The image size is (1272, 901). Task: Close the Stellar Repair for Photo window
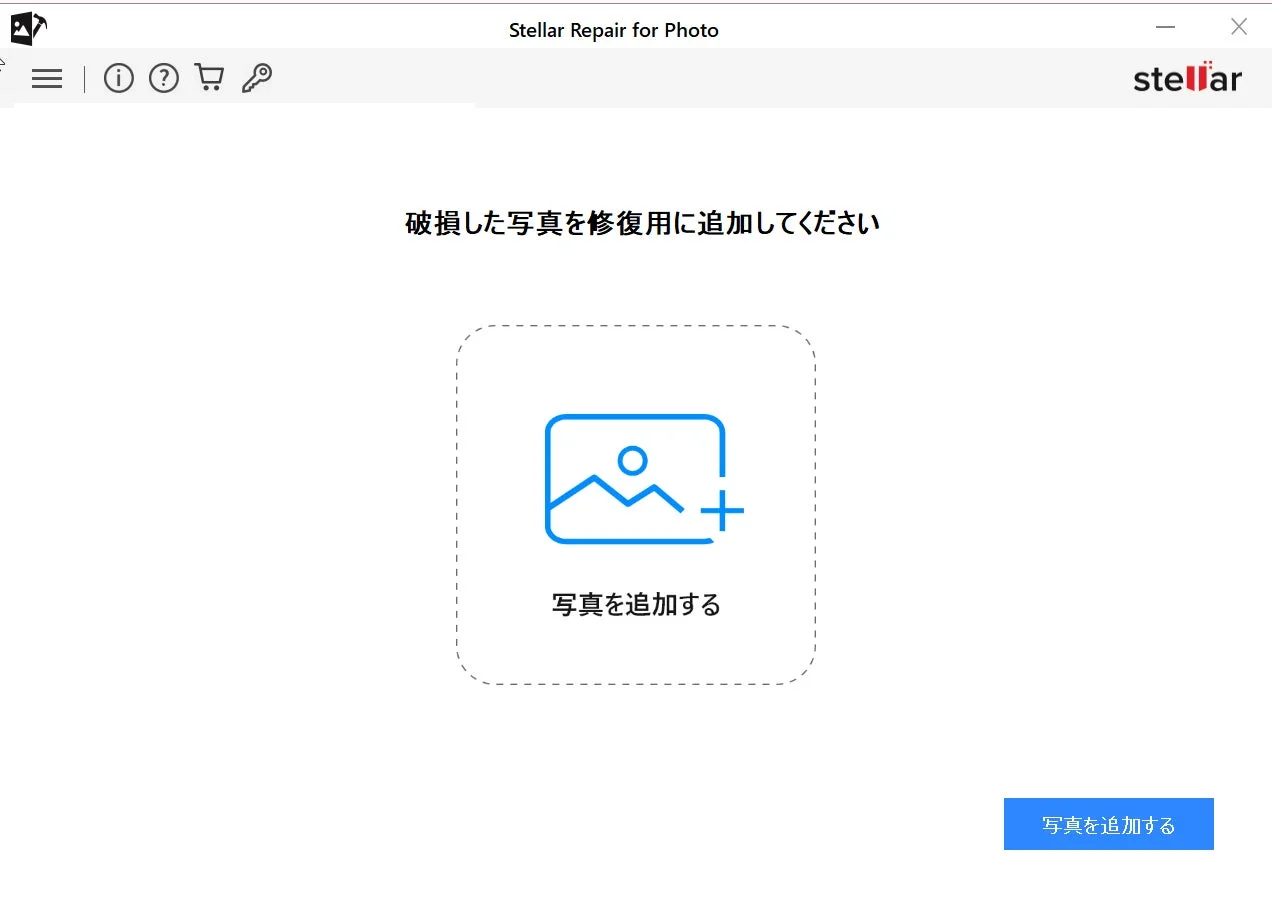[1239, 27]
